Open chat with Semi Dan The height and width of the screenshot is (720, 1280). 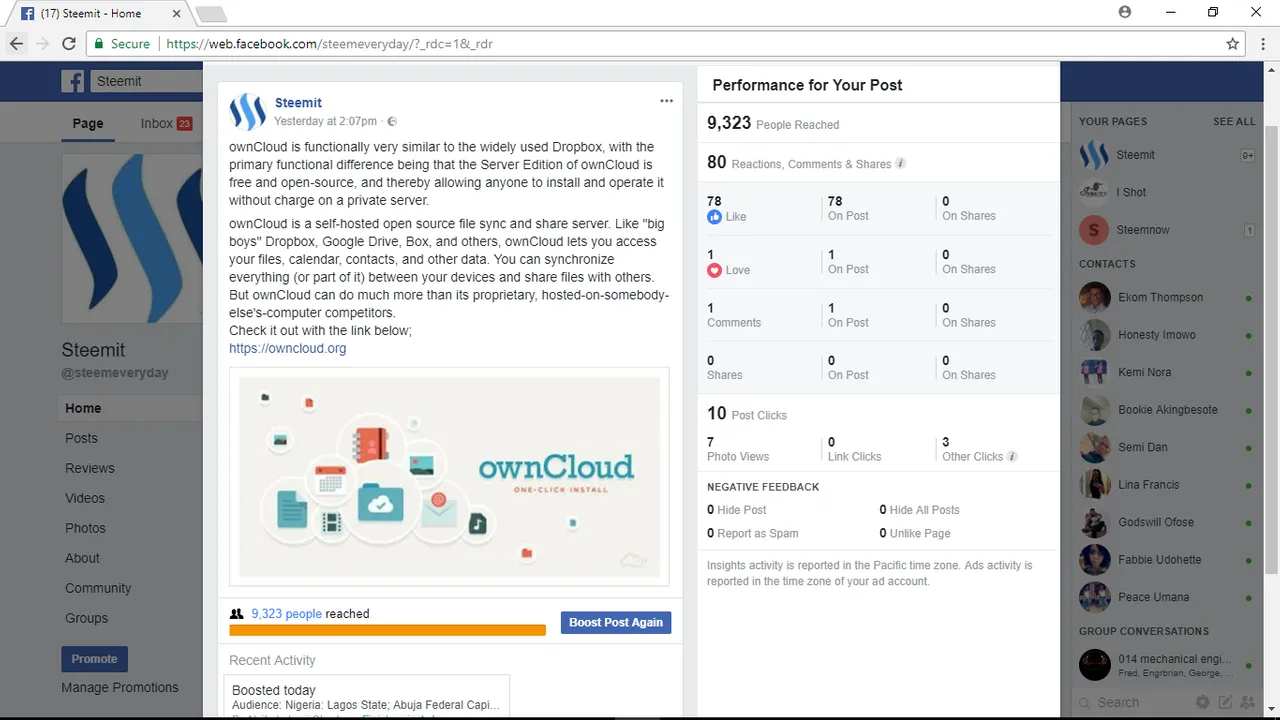pos(1167,447)
